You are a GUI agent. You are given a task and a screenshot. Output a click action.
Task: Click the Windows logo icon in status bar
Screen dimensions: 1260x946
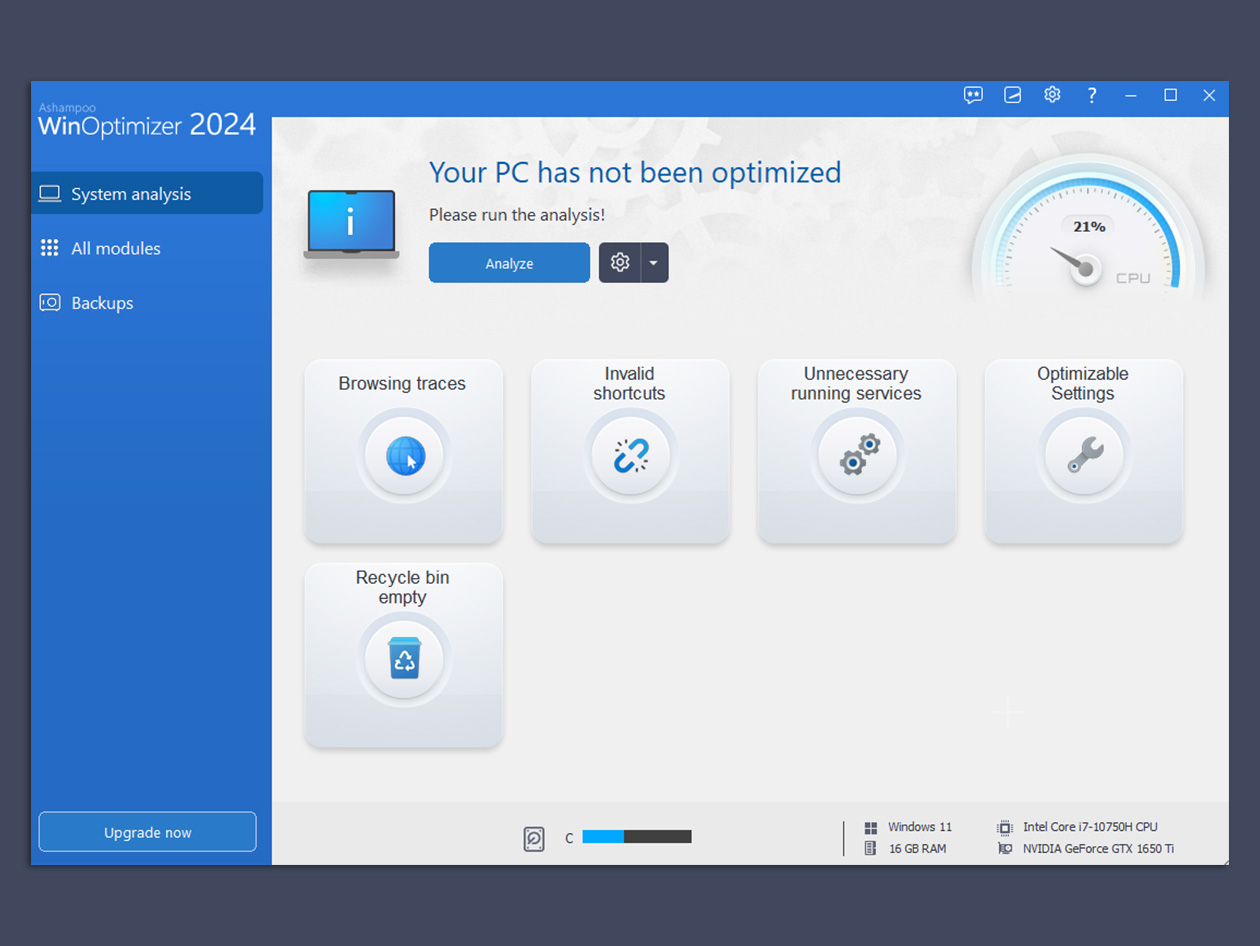coord(871,828)
